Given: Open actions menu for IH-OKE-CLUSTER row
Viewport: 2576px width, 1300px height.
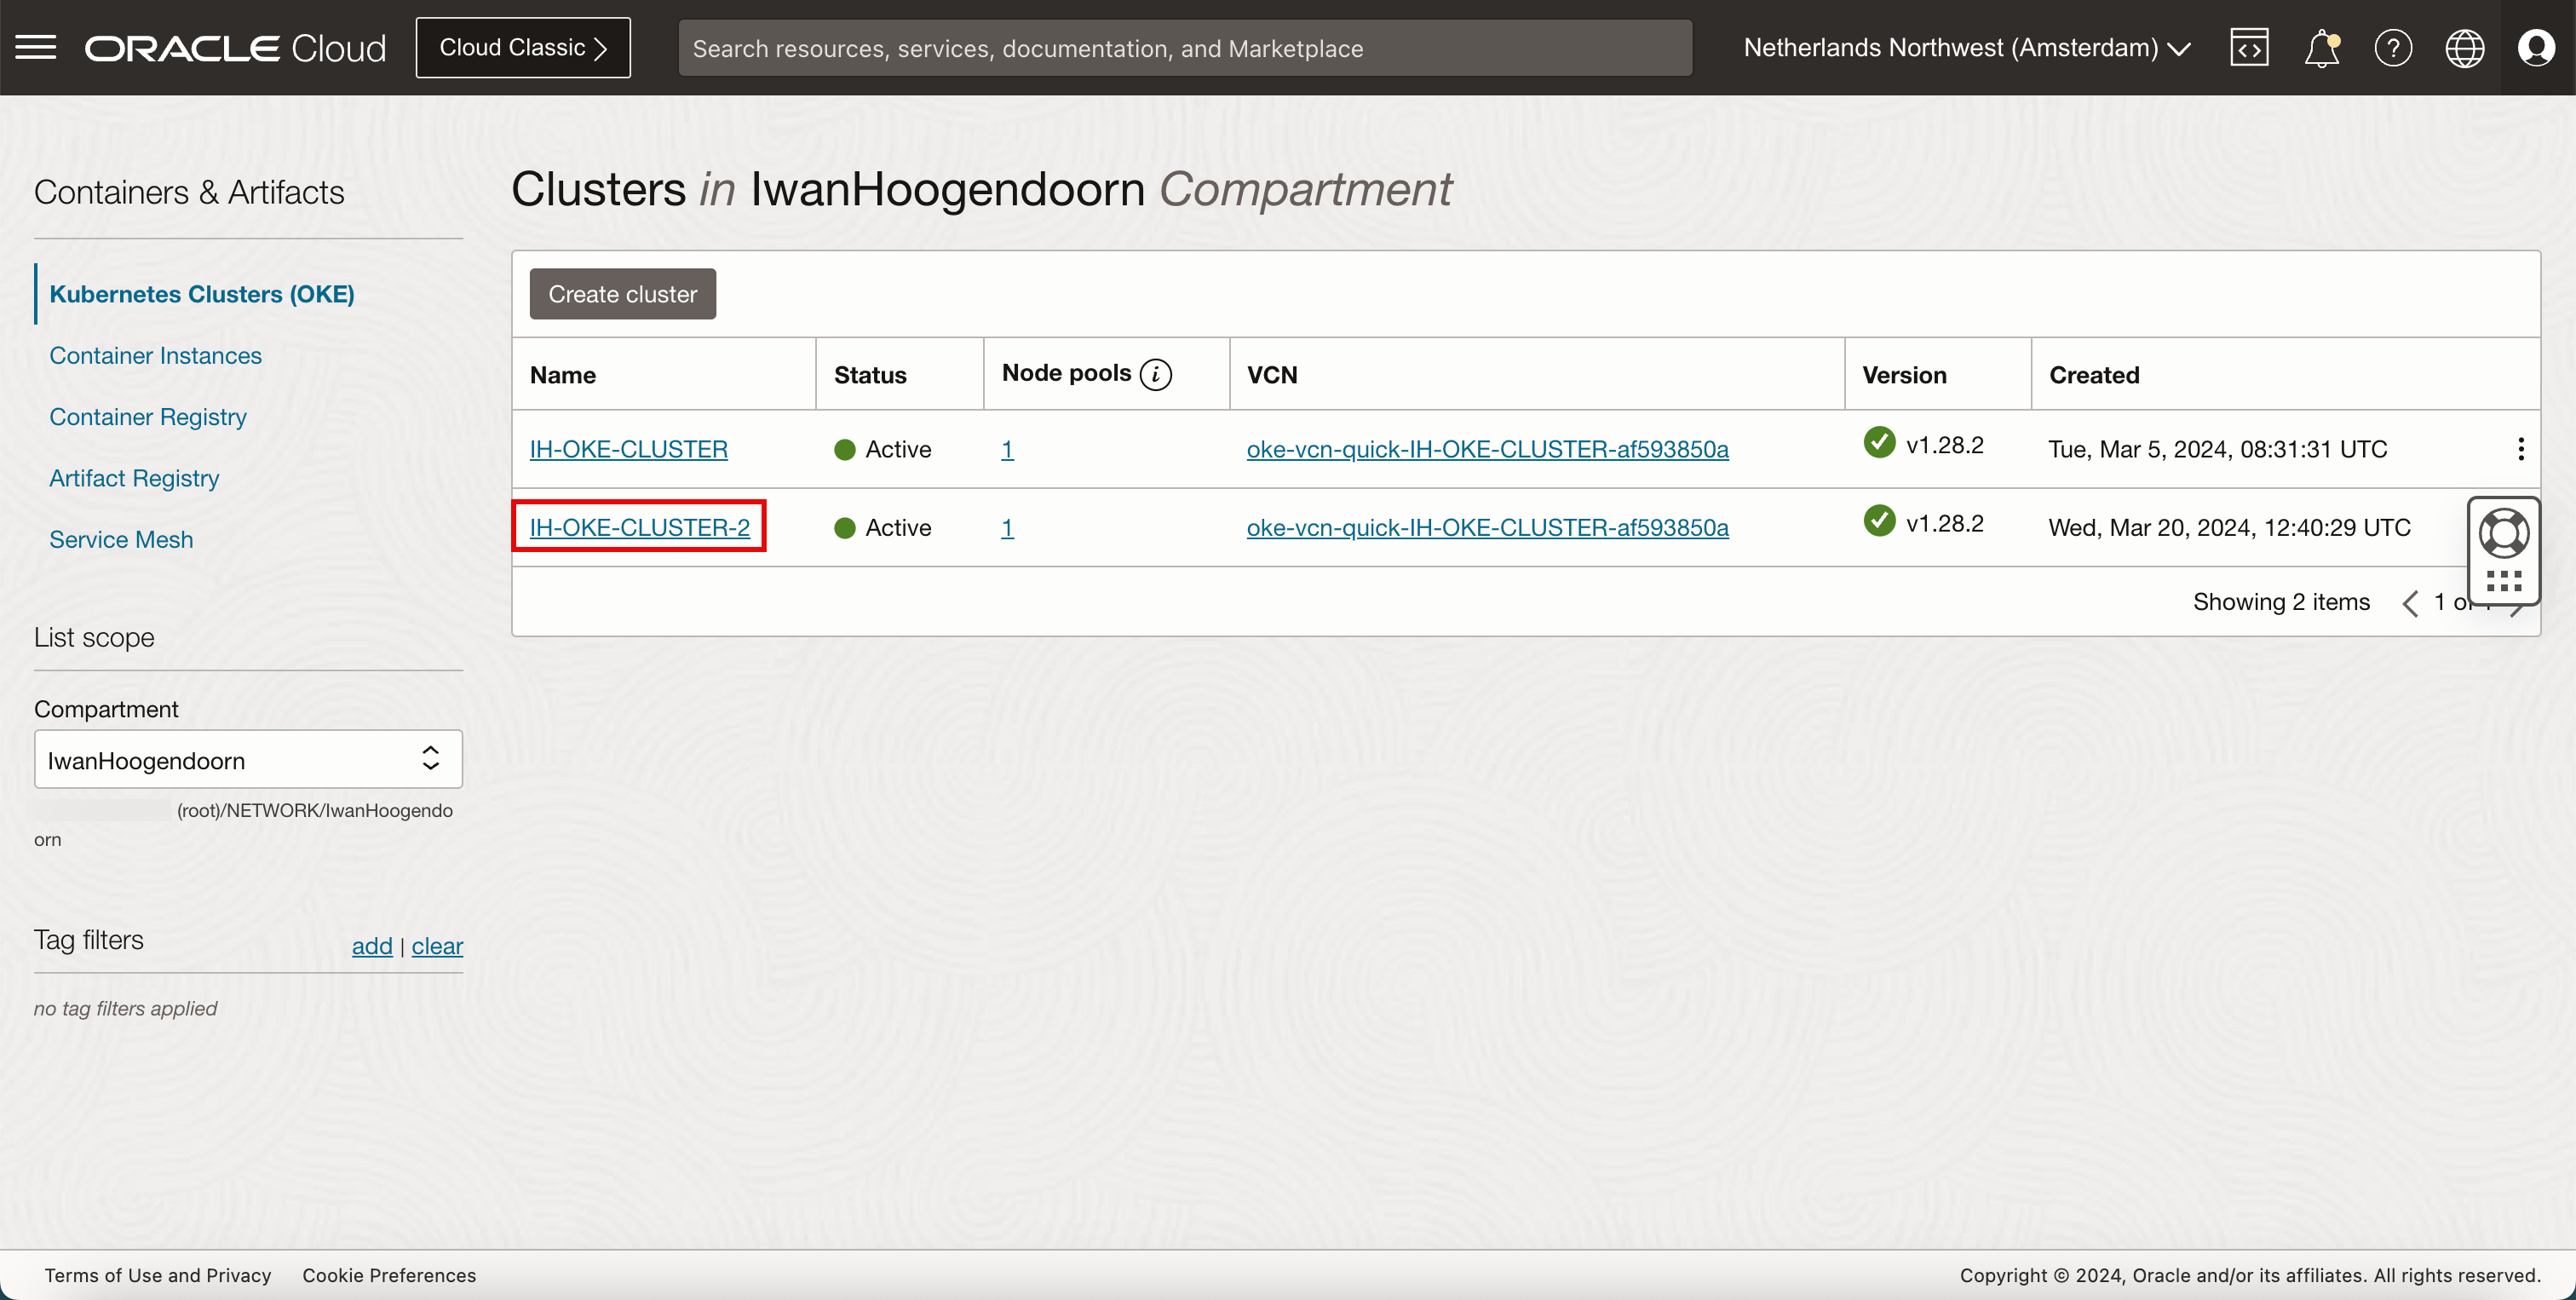Looking at the screenshot, I should coord(2520,449).
